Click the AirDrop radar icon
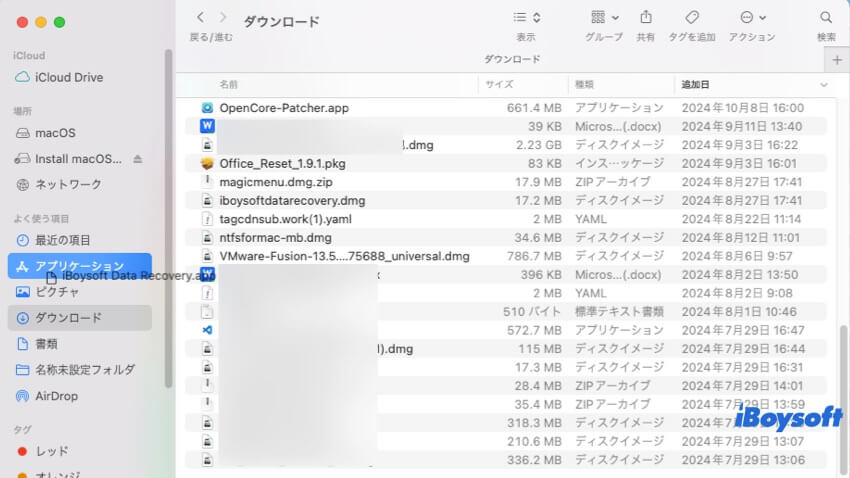This screenshot has width=850, height=478. [22, 396]
